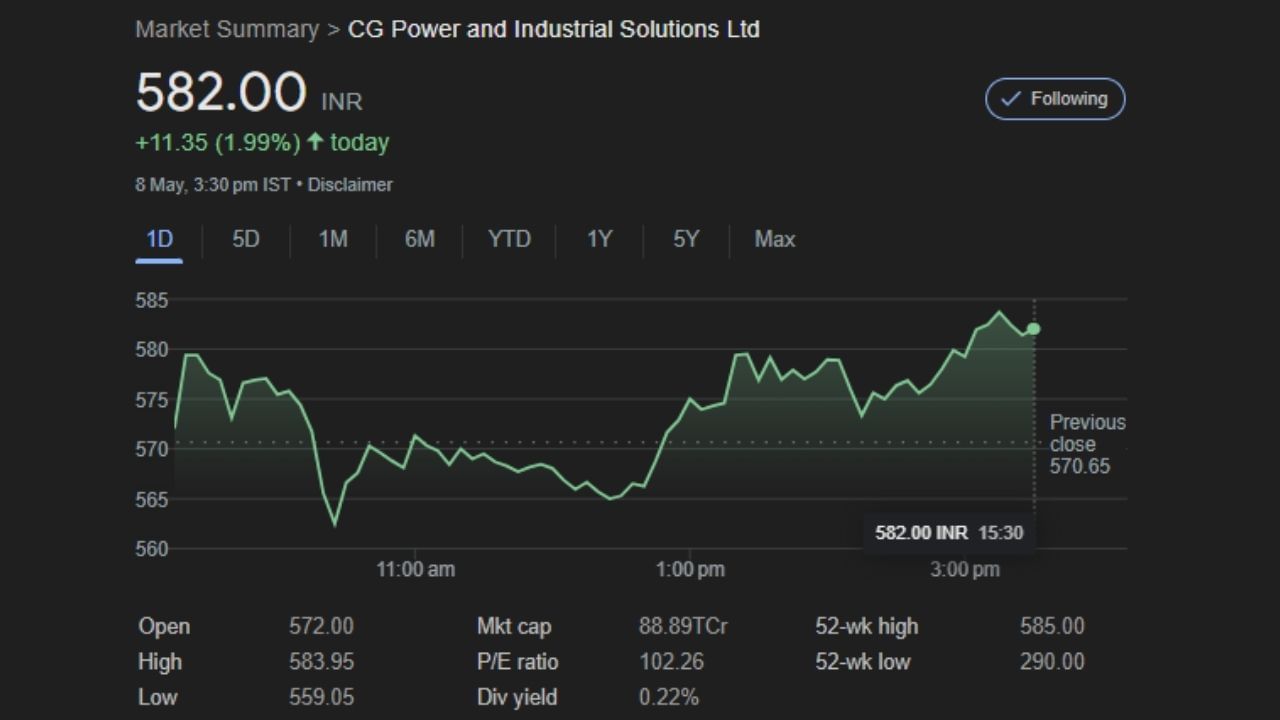Click the 8 May, 3:30 pm IST timestamp

(x=213, y=185)
